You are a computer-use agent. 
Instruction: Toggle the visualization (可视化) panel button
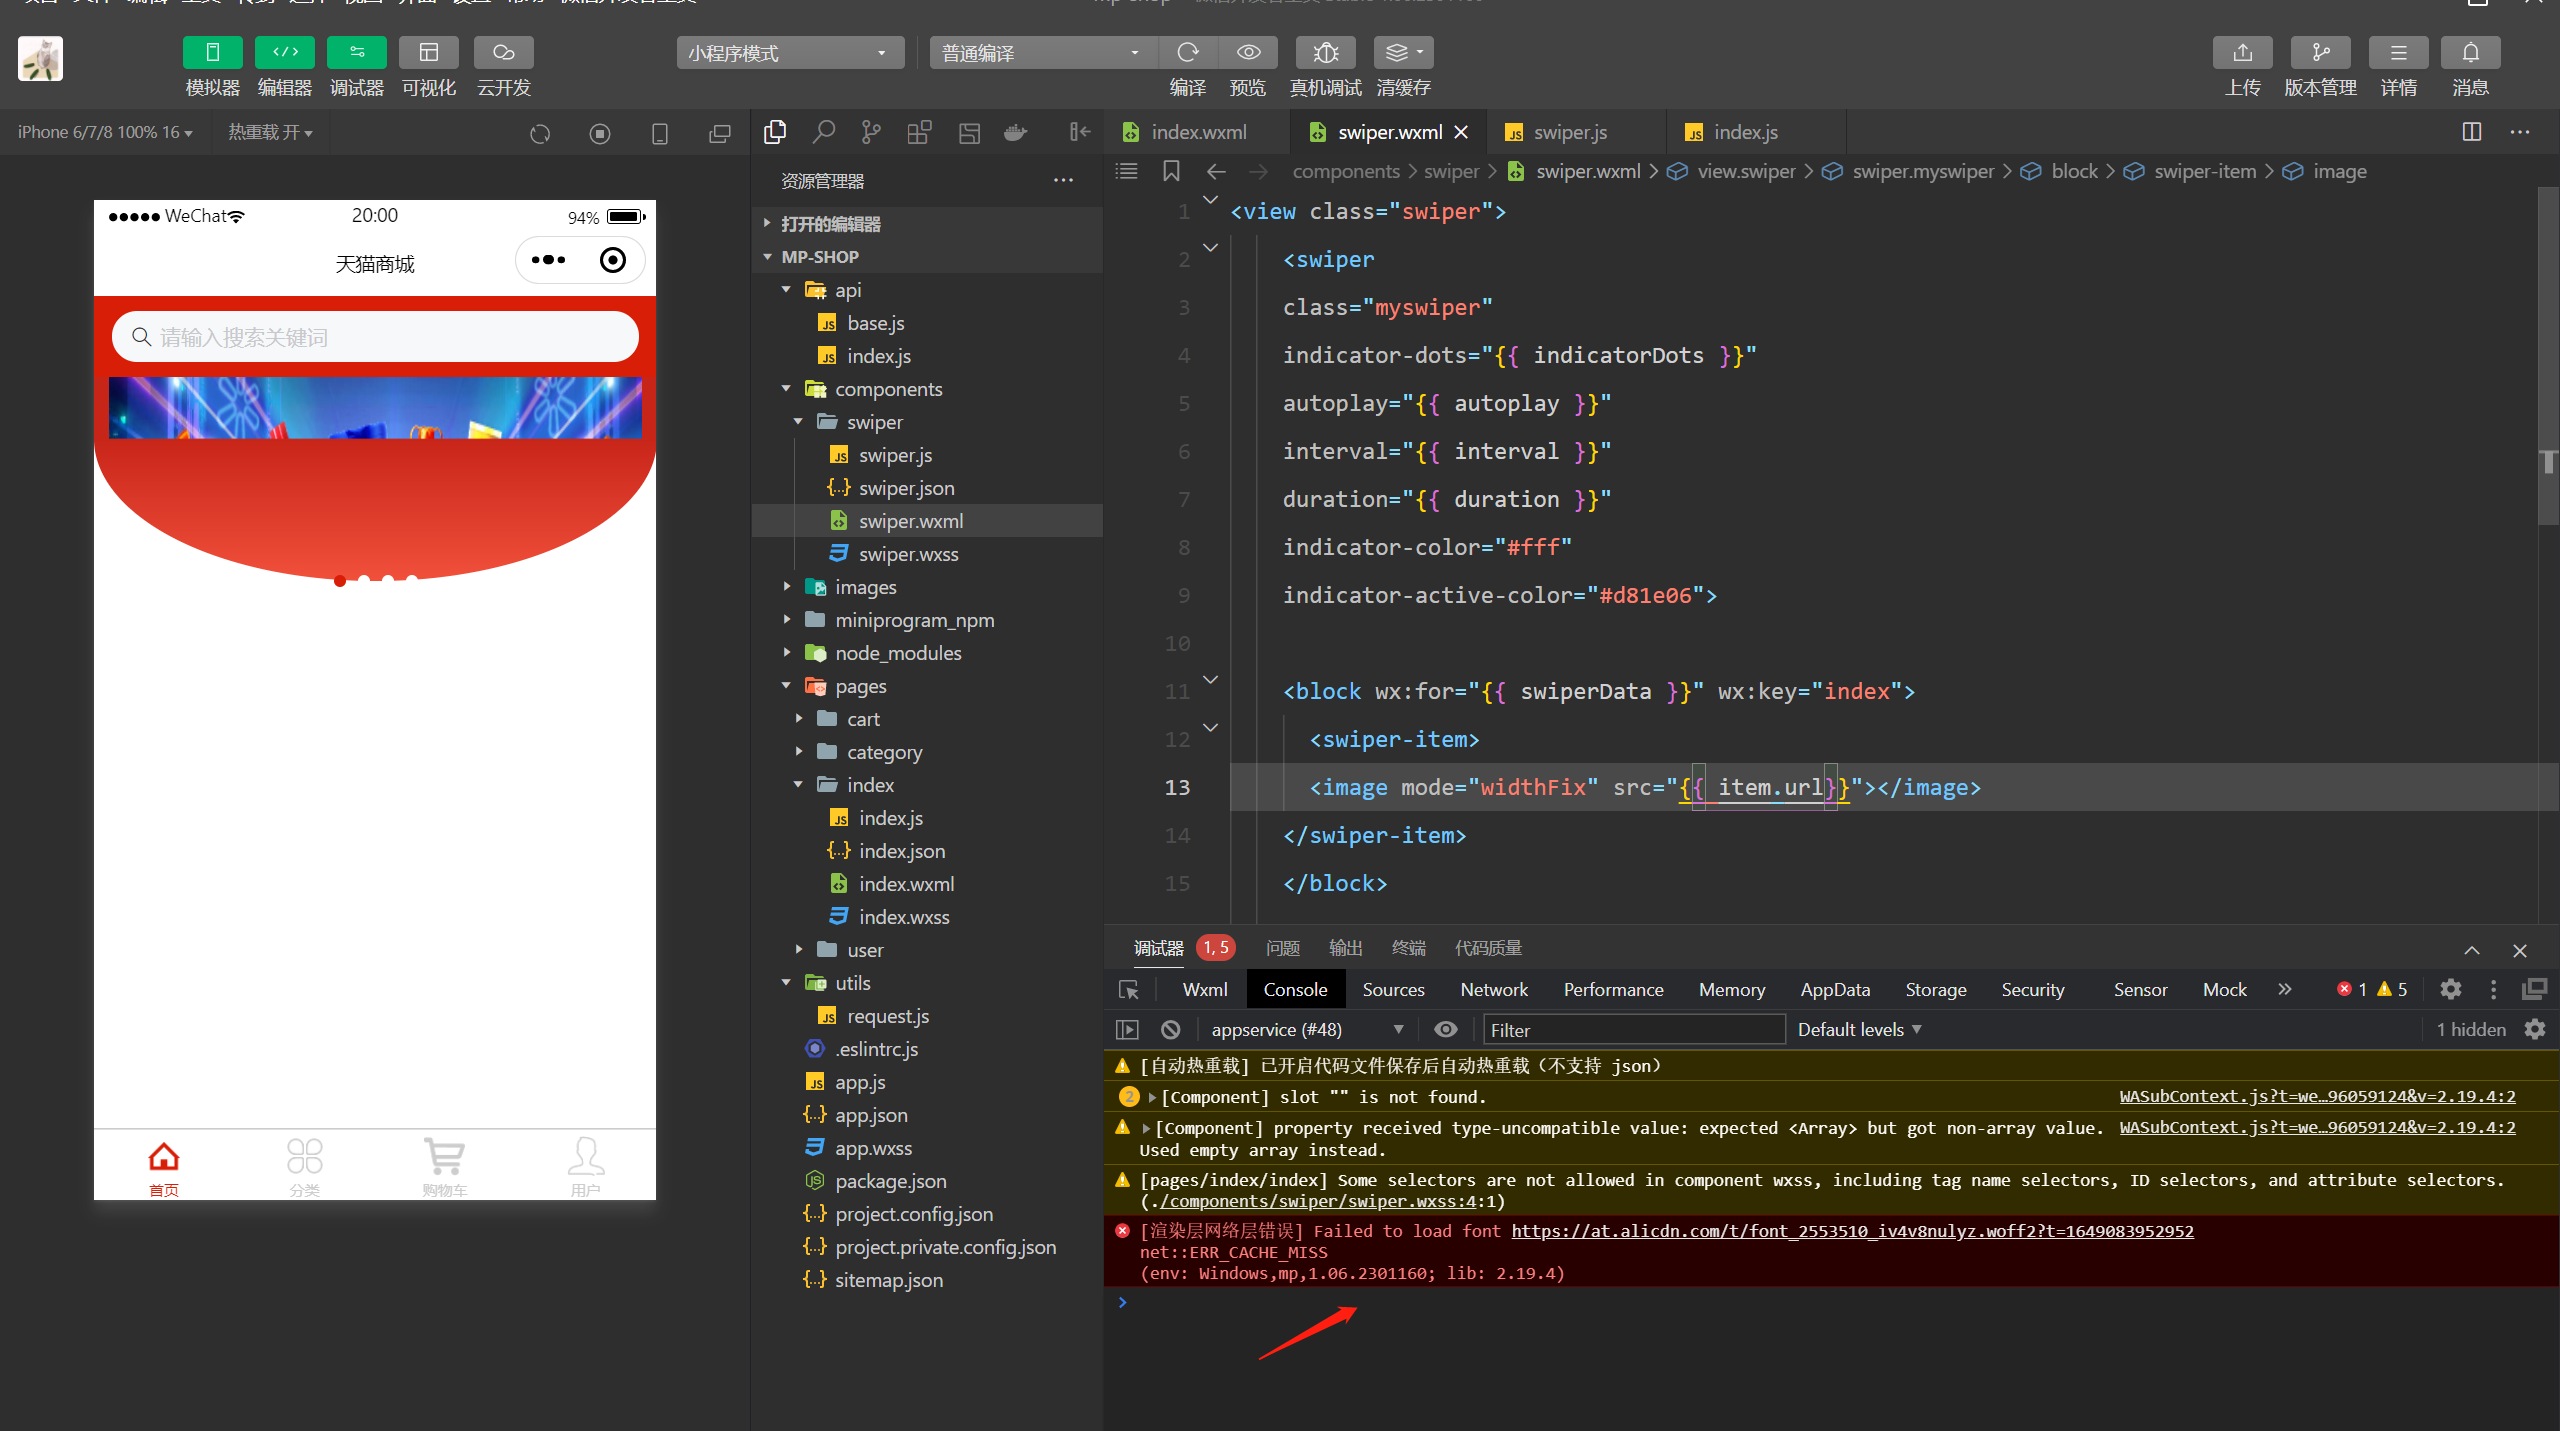pyautogui.click(x=429, y=52)
